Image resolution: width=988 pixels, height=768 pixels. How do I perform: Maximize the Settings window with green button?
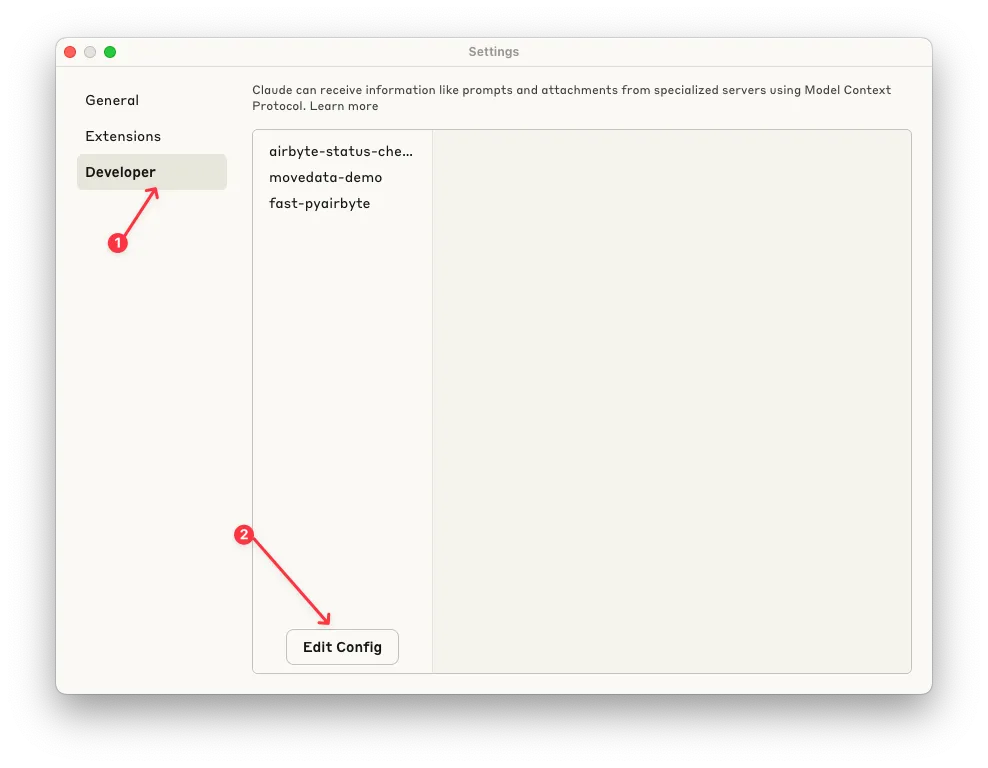[110, 52]
